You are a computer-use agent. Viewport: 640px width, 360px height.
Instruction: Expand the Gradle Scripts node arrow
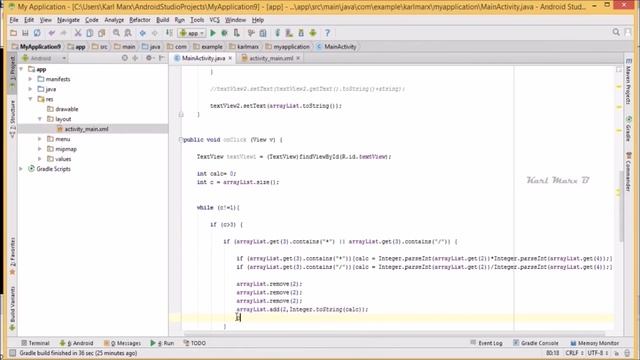coord(21,169)
